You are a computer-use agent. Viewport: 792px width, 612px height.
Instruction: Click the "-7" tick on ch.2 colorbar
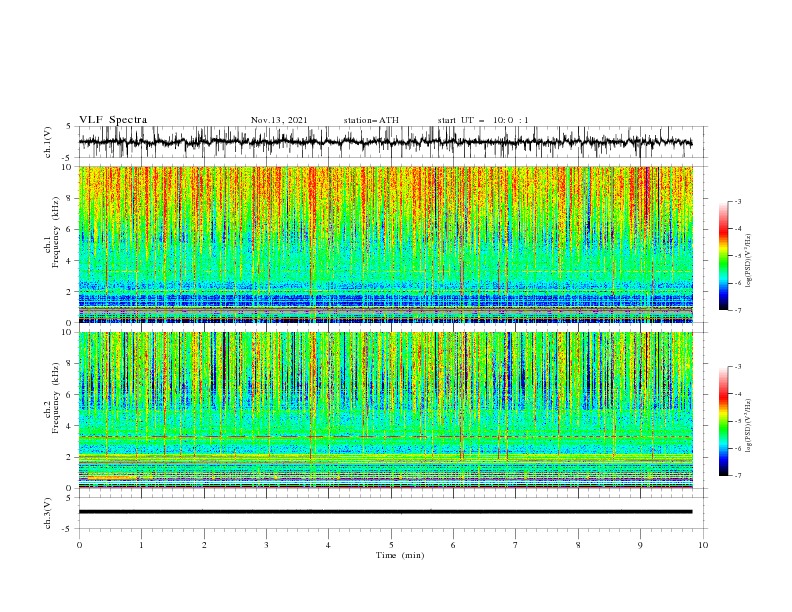[x=737, y=476]
